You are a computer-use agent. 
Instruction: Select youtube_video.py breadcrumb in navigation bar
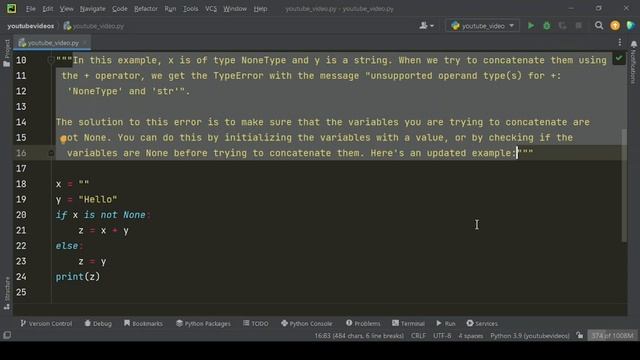coord(94,26)
